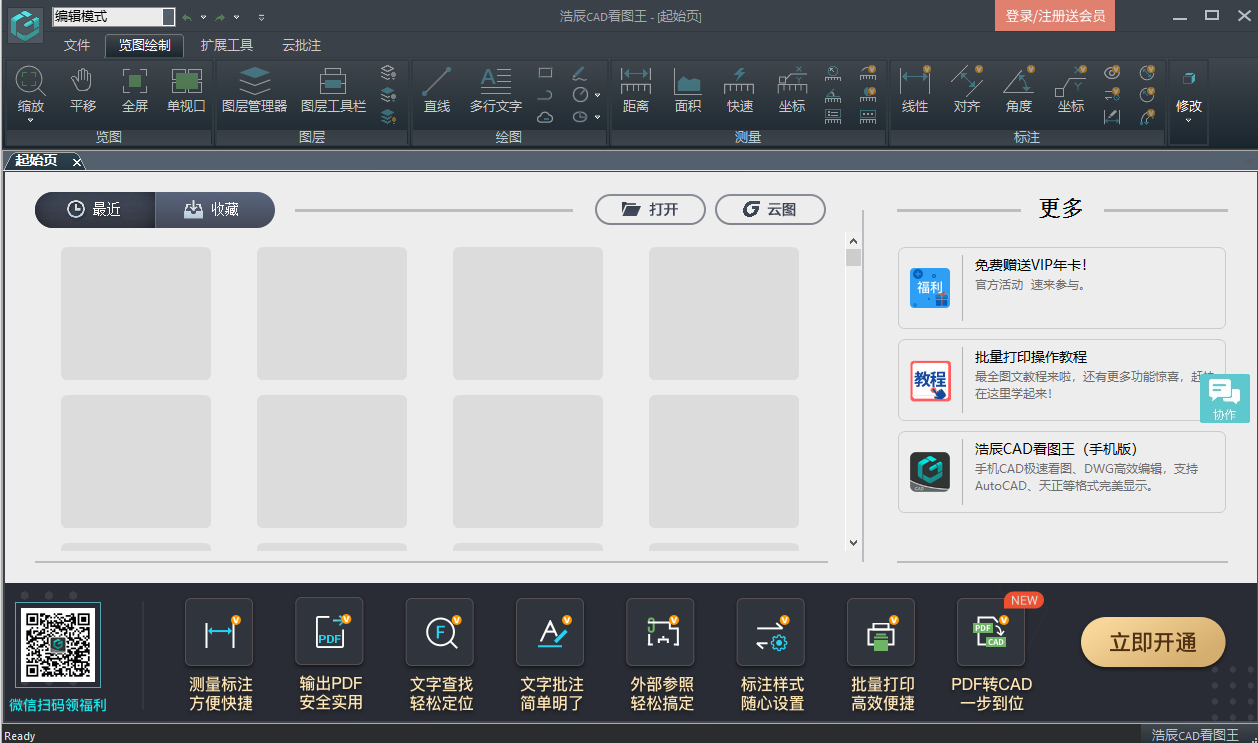1258x743 pixels.
Task: Expand the 缩放 zoom options arrow
Action: click(31, 120)
